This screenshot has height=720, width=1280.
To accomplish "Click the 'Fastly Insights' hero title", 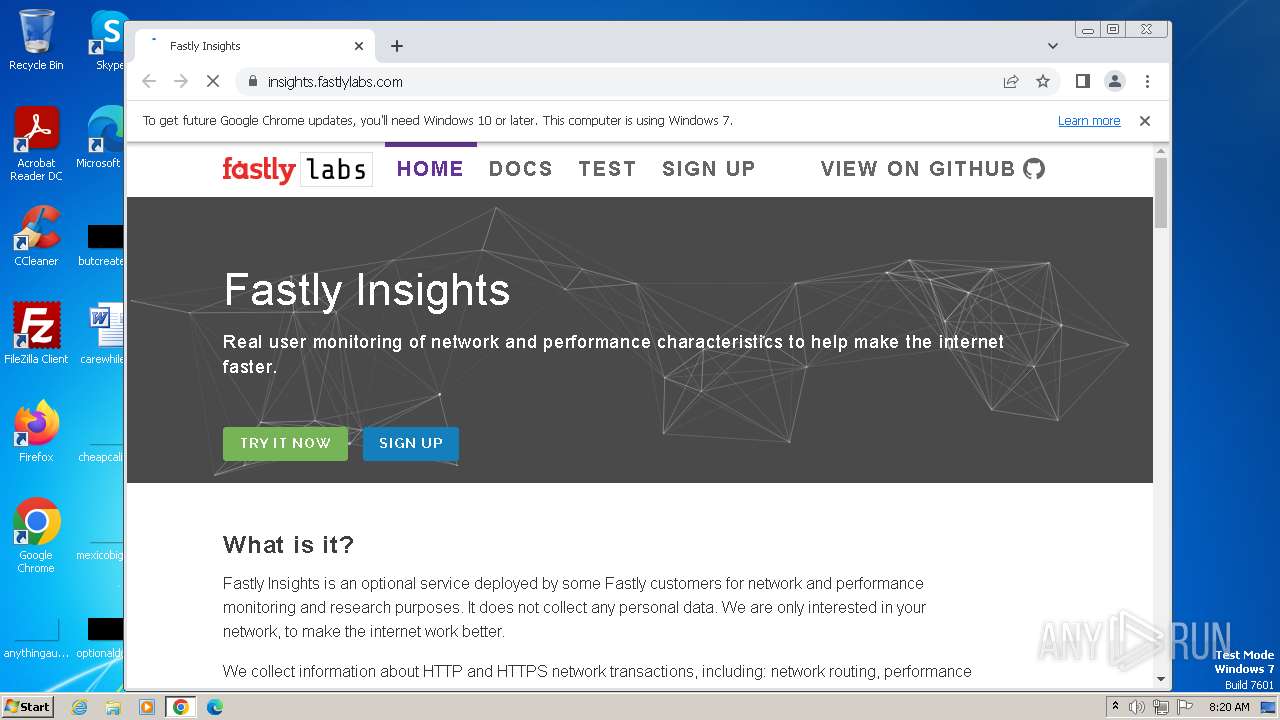I will tap(367, 290).
